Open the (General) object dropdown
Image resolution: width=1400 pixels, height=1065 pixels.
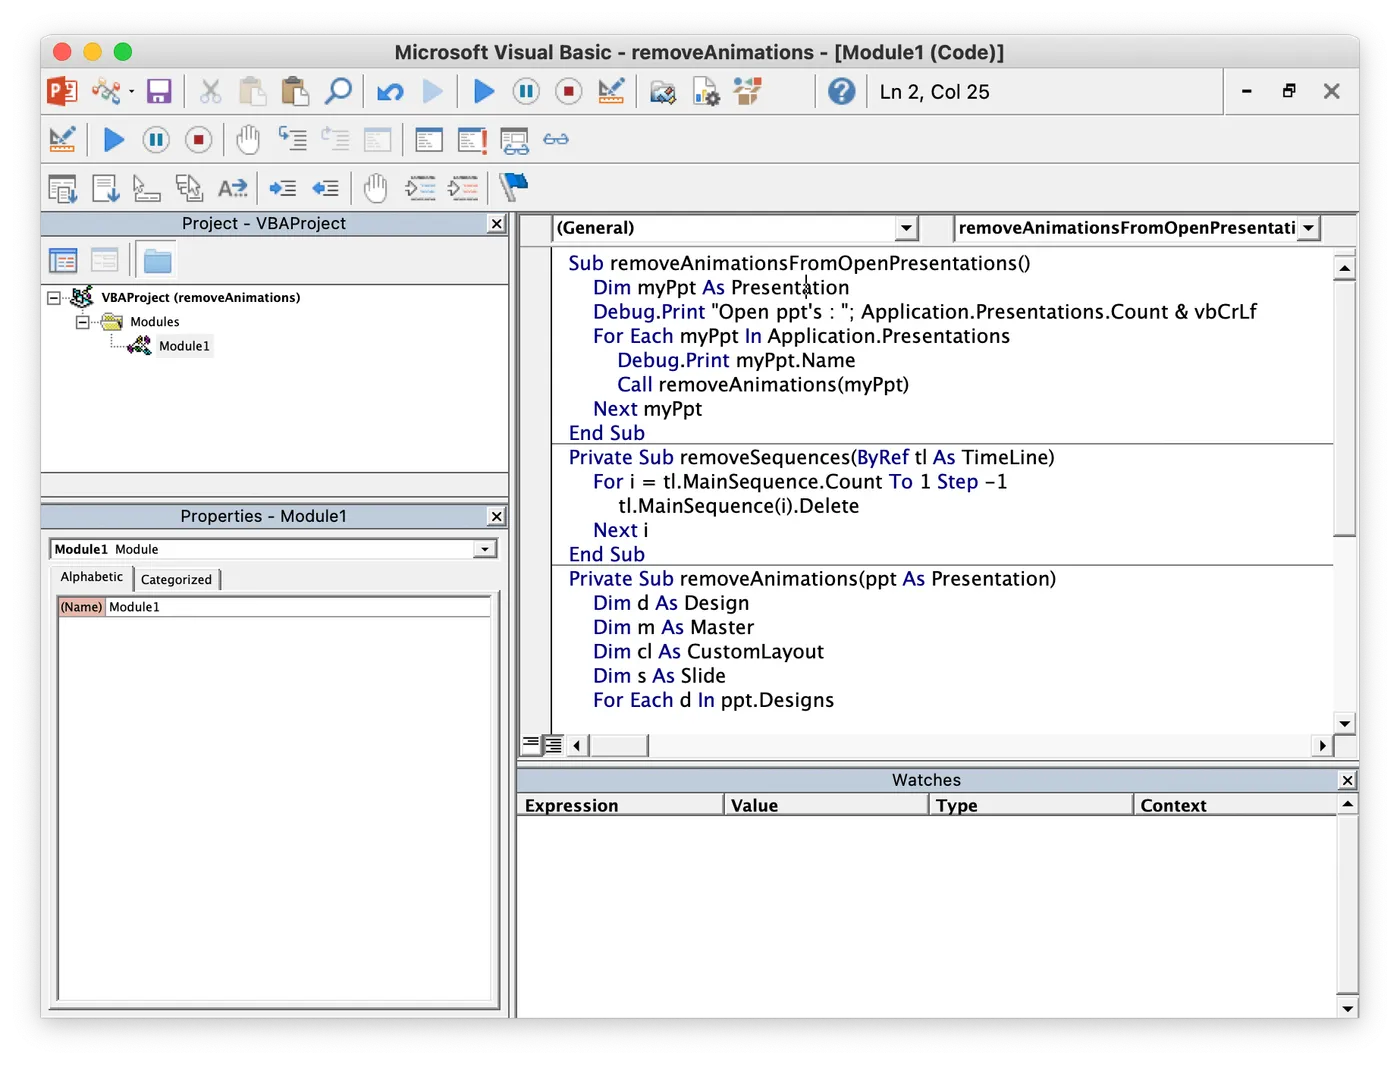906,228
